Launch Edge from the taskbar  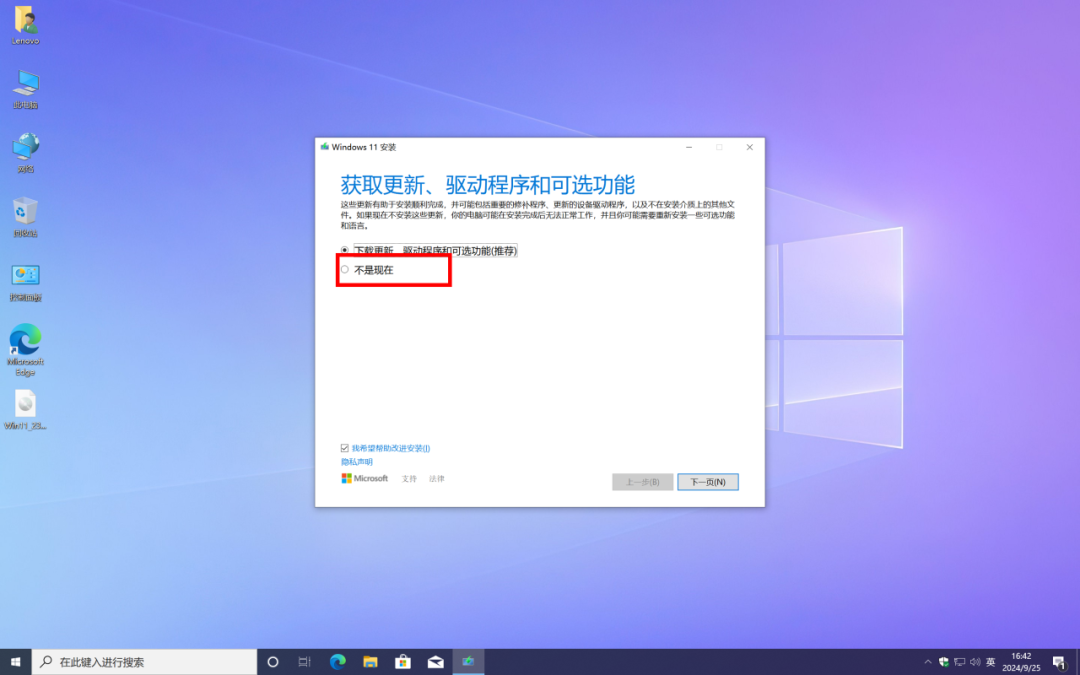[x=338, y=662]
